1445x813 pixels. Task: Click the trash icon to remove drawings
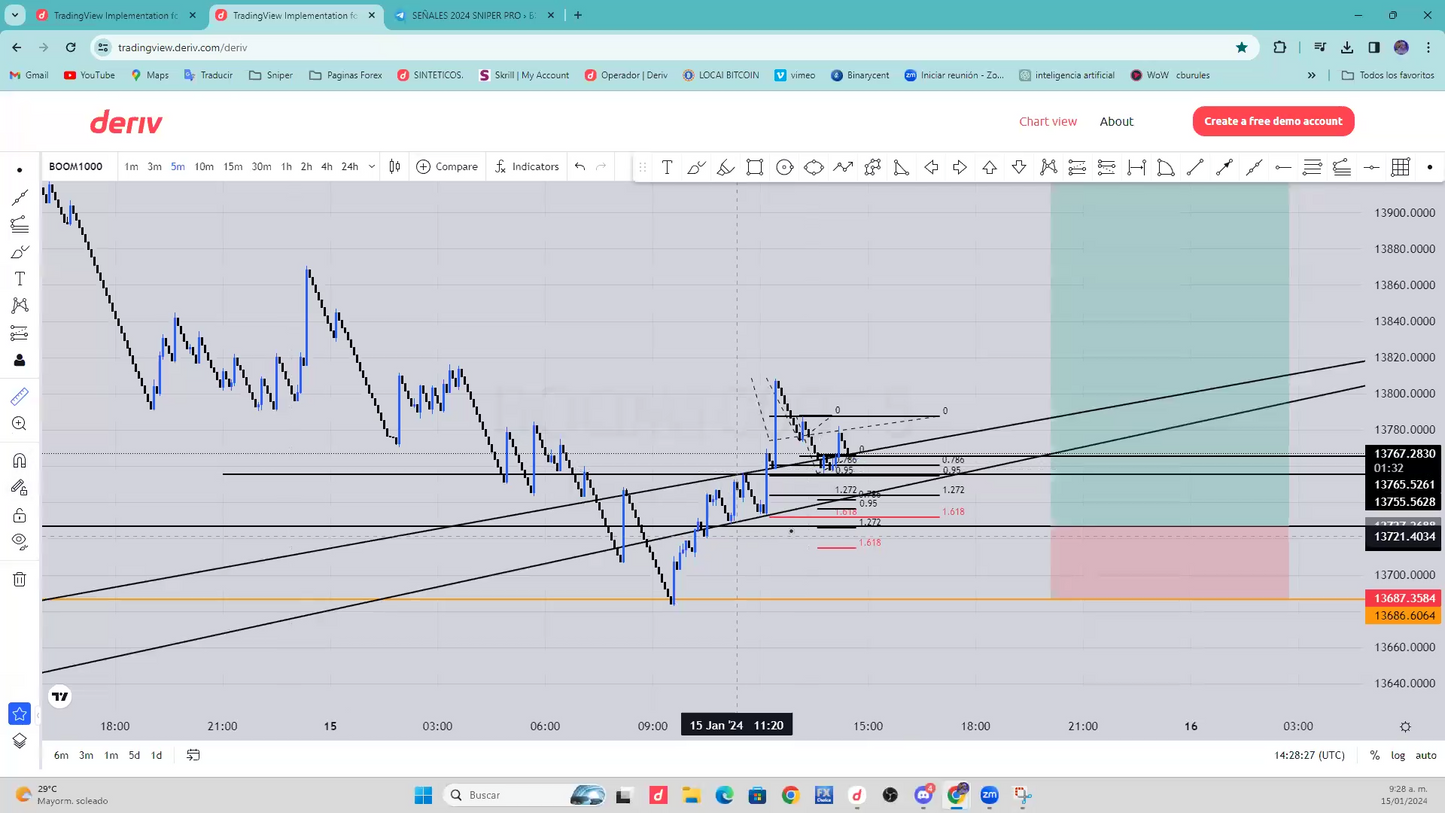click(x=19, y=580)
